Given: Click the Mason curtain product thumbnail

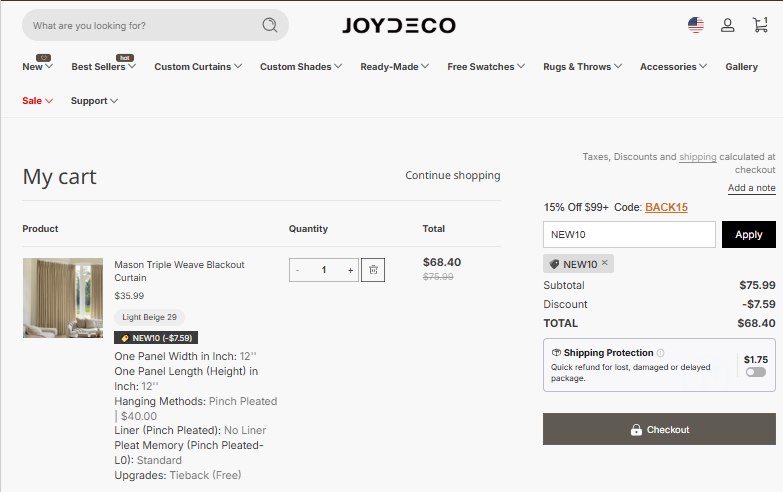Looking at the screenshot, I should click(63, 298).
